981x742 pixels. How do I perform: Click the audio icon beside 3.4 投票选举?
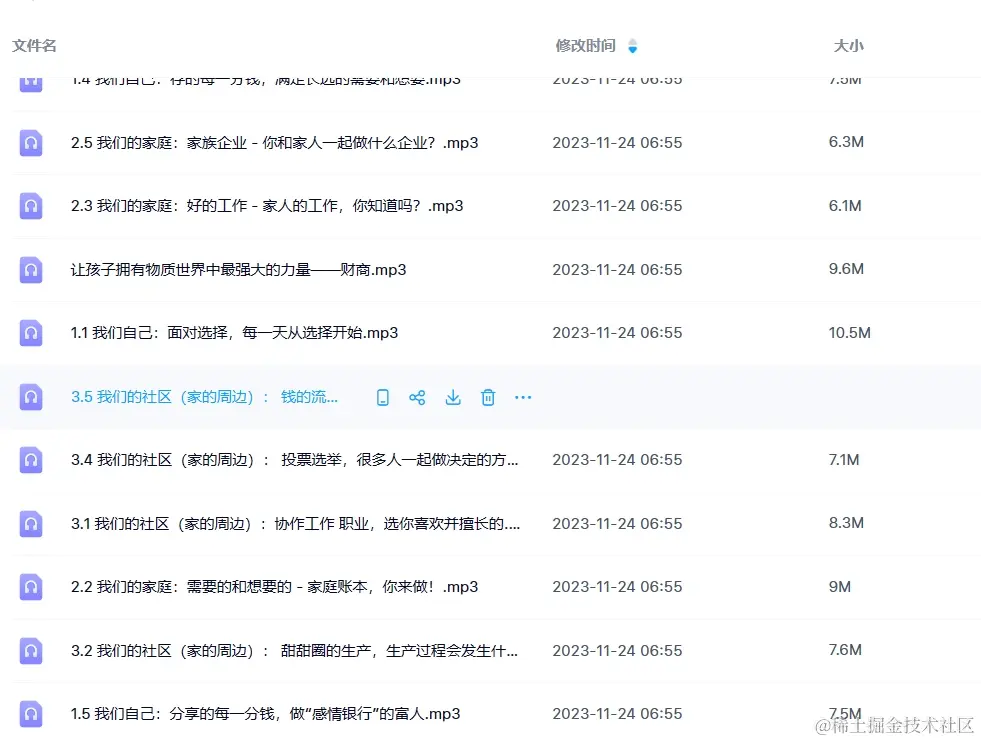pos(30,460)
